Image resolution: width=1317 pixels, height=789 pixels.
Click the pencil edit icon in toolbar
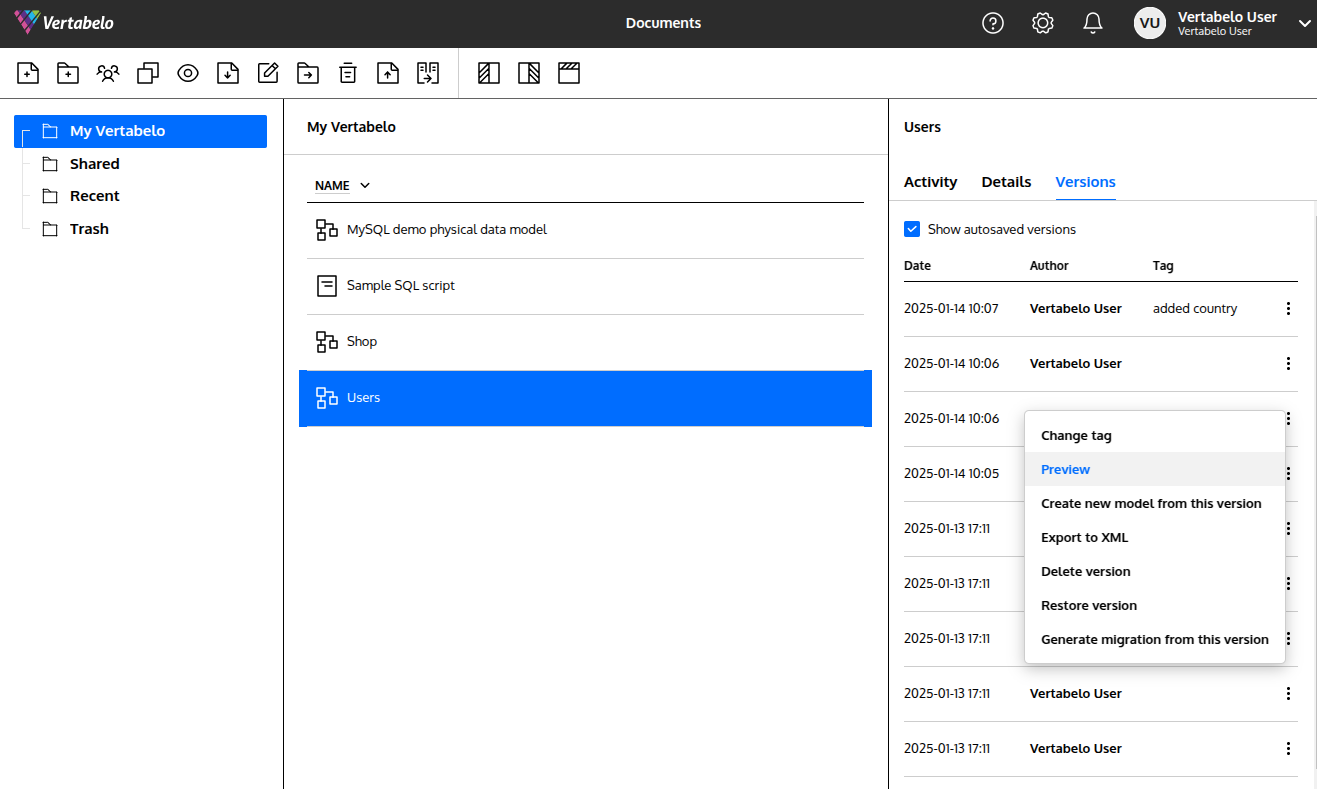[268, 73]
